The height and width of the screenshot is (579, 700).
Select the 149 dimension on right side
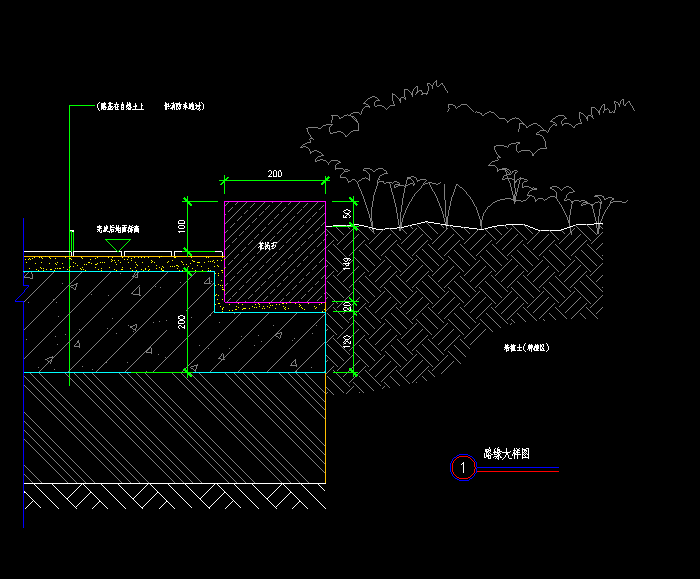(x=347, y=263)
